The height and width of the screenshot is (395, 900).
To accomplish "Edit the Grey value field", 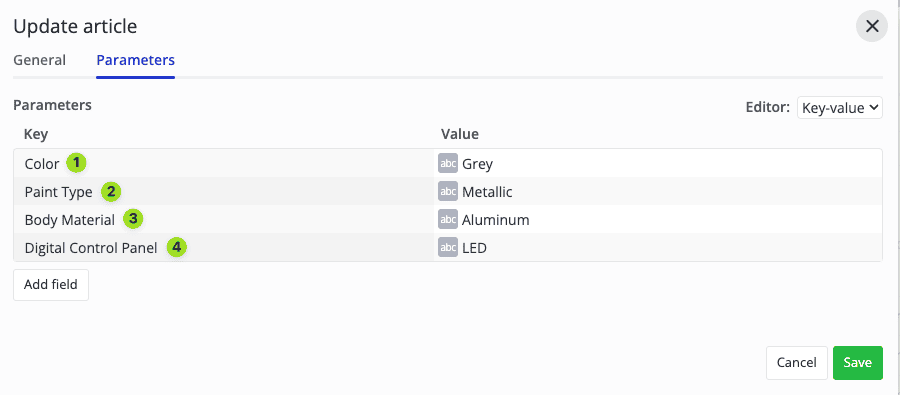I will click(658, 164).
